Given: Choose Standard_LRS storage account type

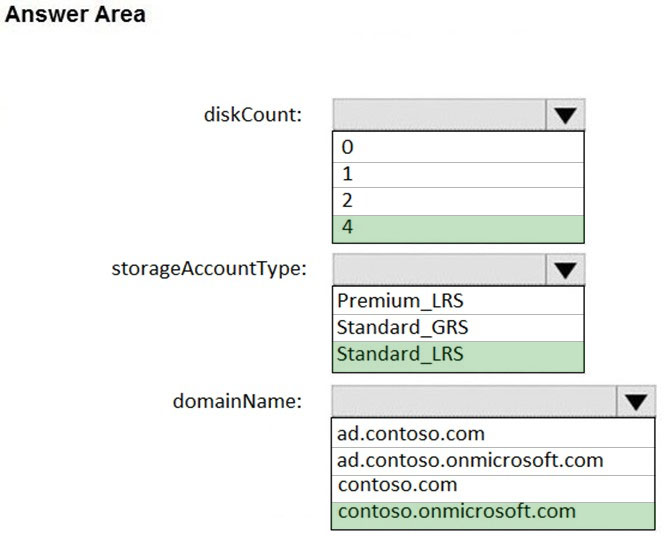Looking at the screenshot, I should pos(458,357).
